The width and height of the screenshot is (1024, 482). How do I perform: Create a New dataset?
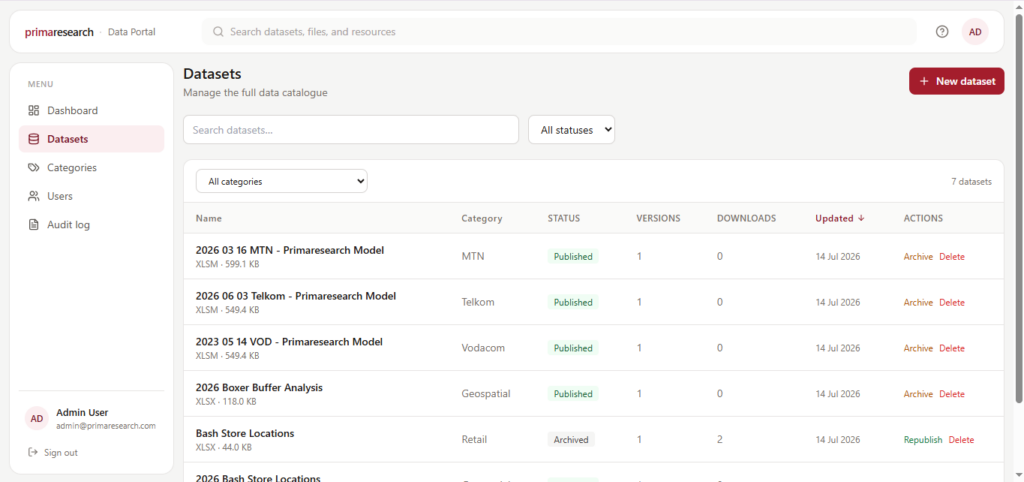[x=957, y=81]
